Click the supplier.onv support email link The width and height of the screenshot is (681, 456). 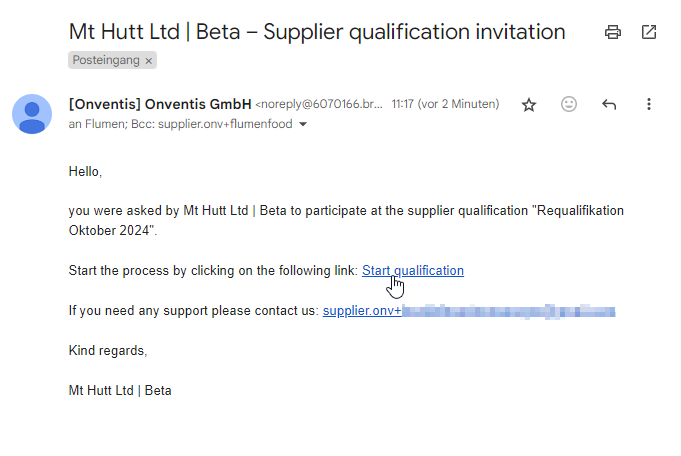click(361, 311)
